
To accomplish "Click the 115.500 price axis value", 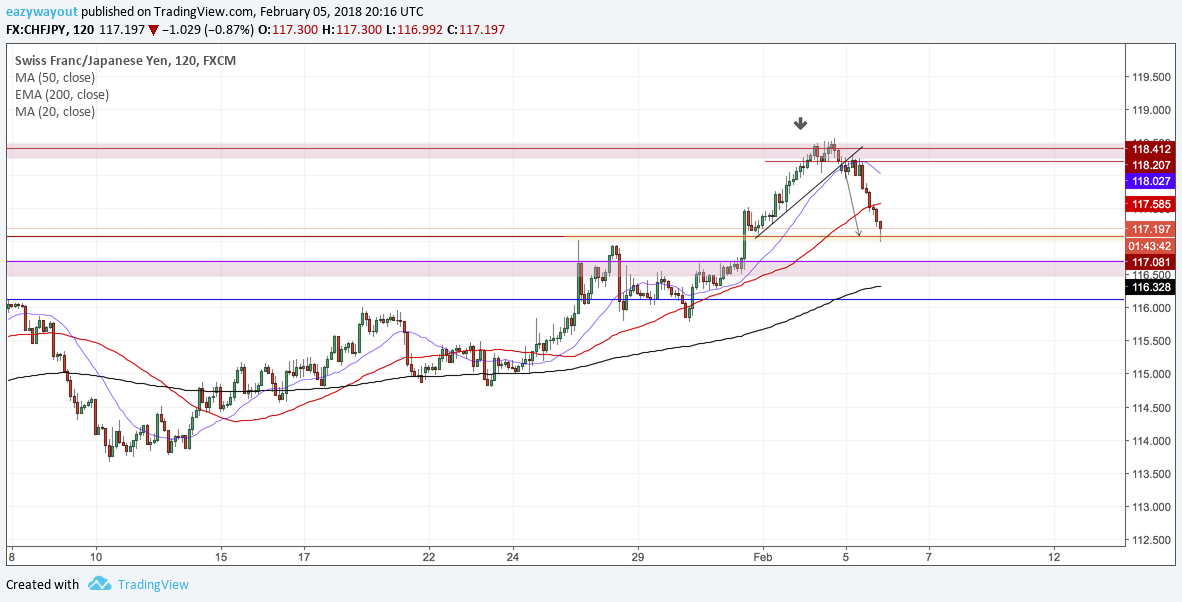I will (1153, 341).
